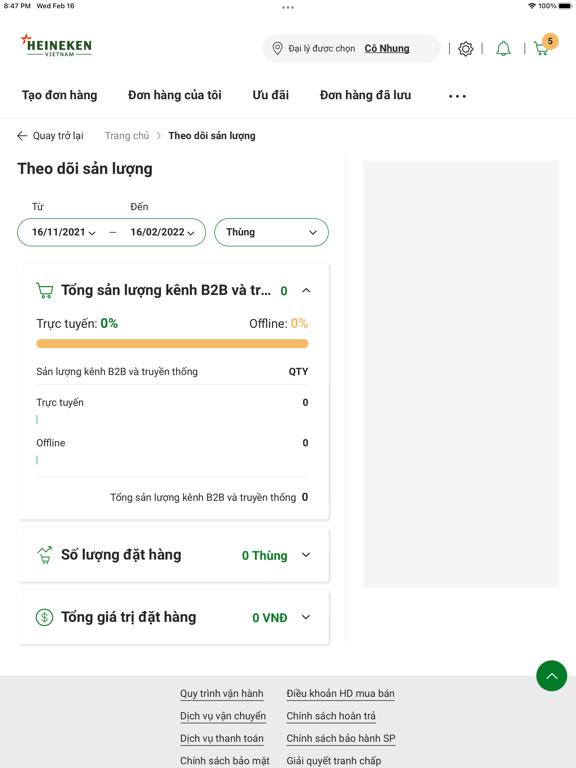
Task: Click the orange online/offline progress bar
Action: (x=172, y=343)
